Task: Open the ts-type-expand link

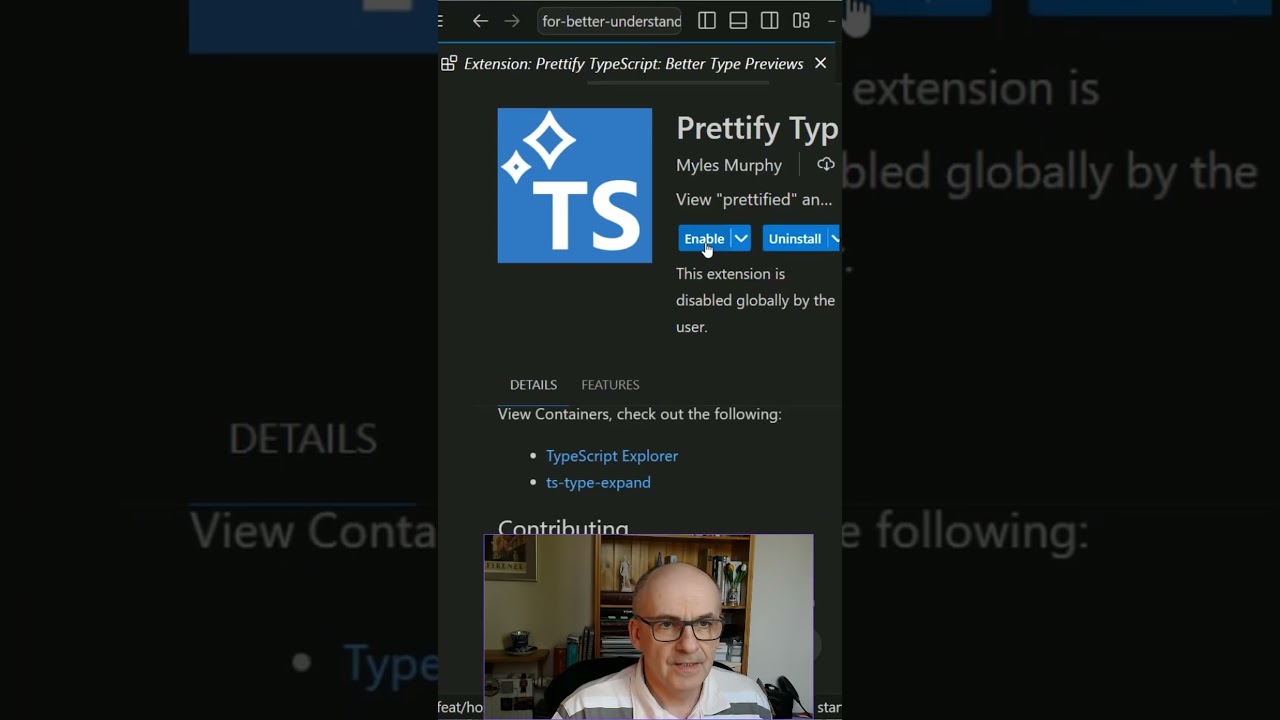Action: [x=598, y=482]
